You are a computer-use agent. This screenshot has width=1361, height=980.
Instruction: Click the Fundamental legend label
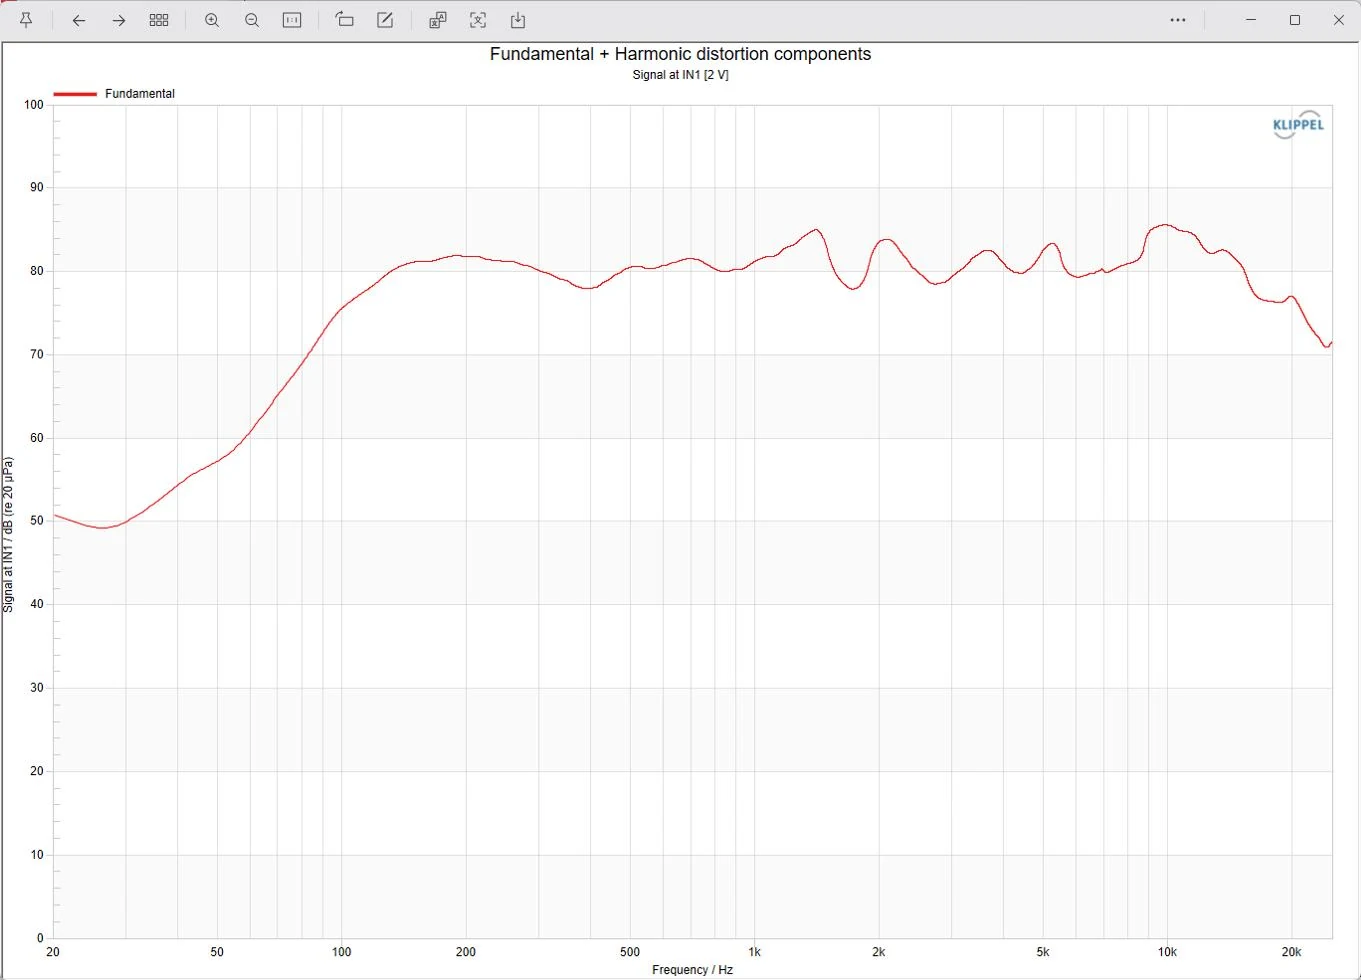click(140, 94)
